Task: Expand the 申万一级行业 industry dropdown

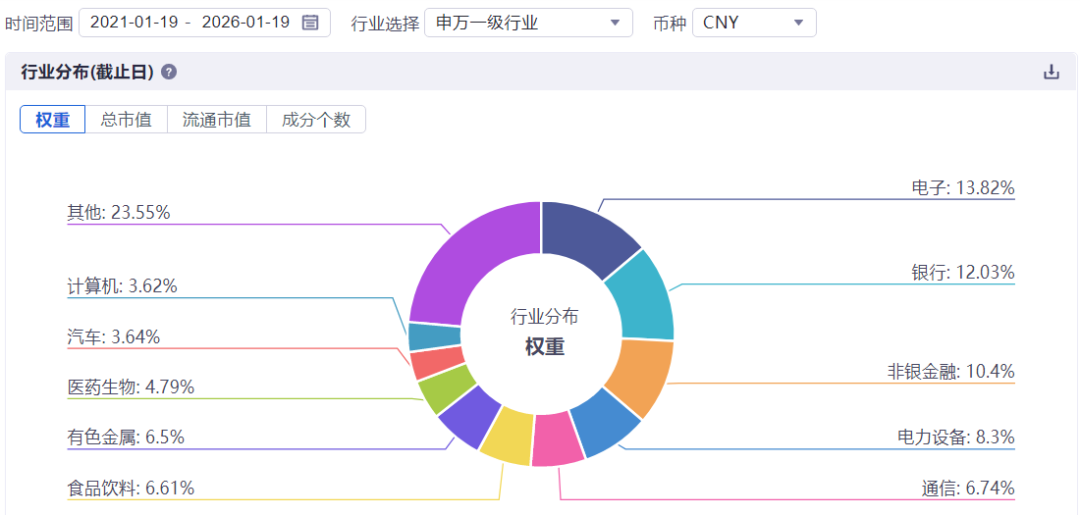Action: tap(528, 23)
